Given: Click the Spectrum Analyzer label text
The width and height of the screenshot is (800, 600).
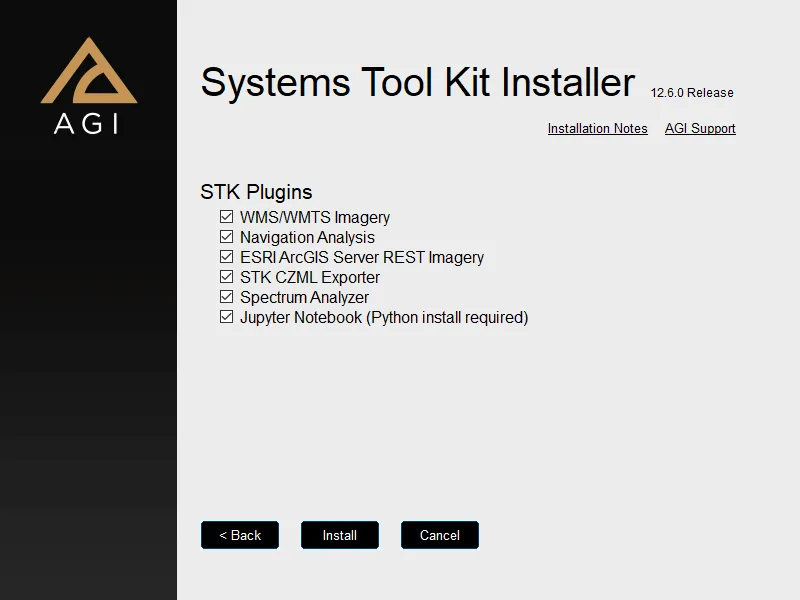Looking at the screenshot, I should tap(304, 297).
